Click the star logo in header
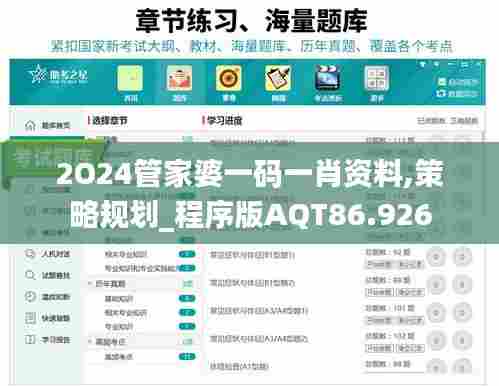This screenshot has width=499, height=386. point(38,74)
